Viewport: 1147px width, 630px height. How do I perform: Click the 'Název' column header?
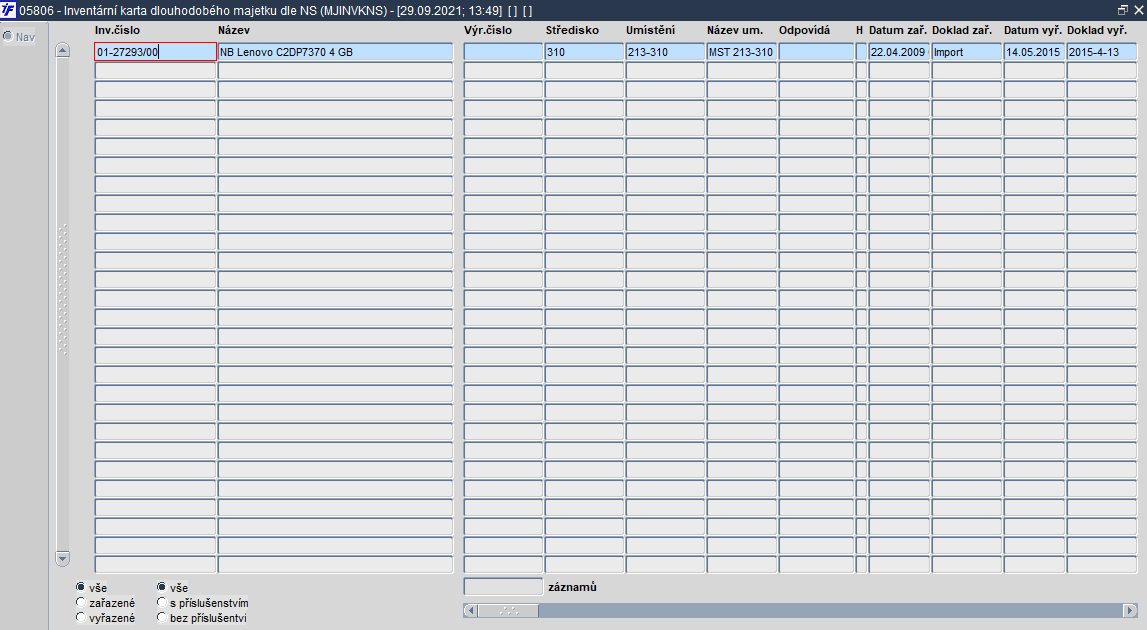(234, 30)
